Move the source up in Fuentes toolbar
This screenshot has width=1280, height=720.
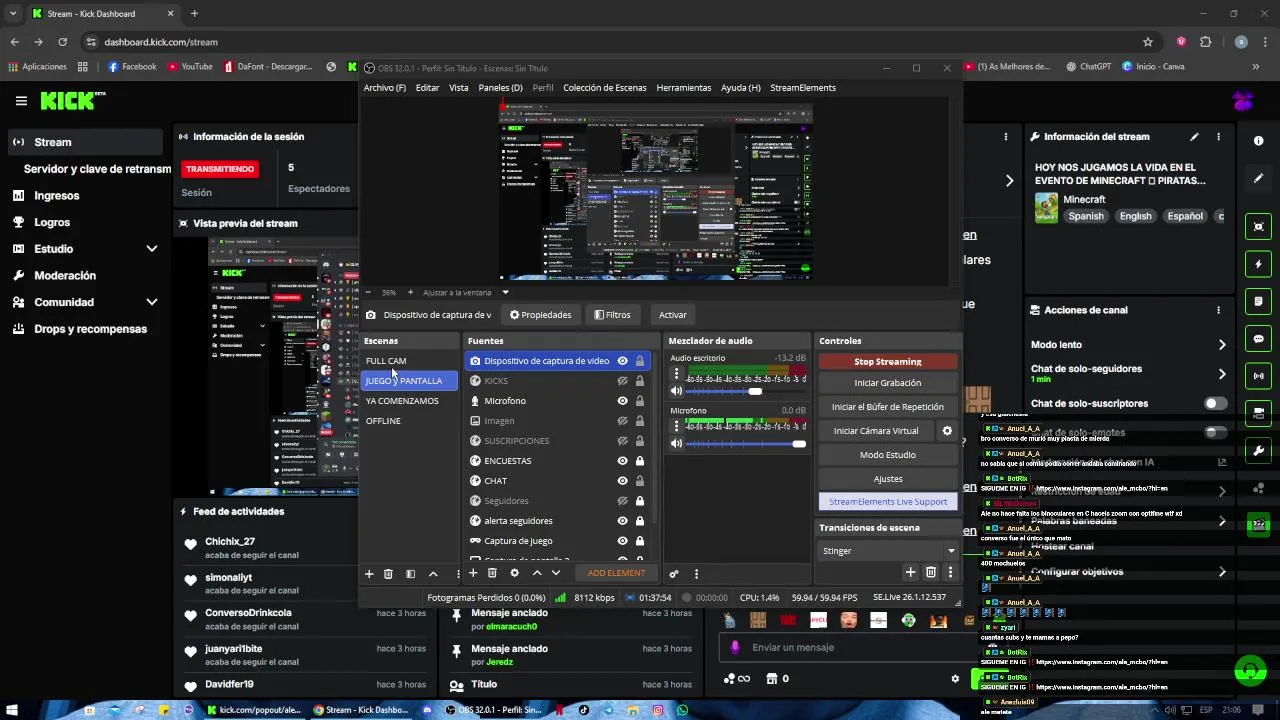pos(537,573)
